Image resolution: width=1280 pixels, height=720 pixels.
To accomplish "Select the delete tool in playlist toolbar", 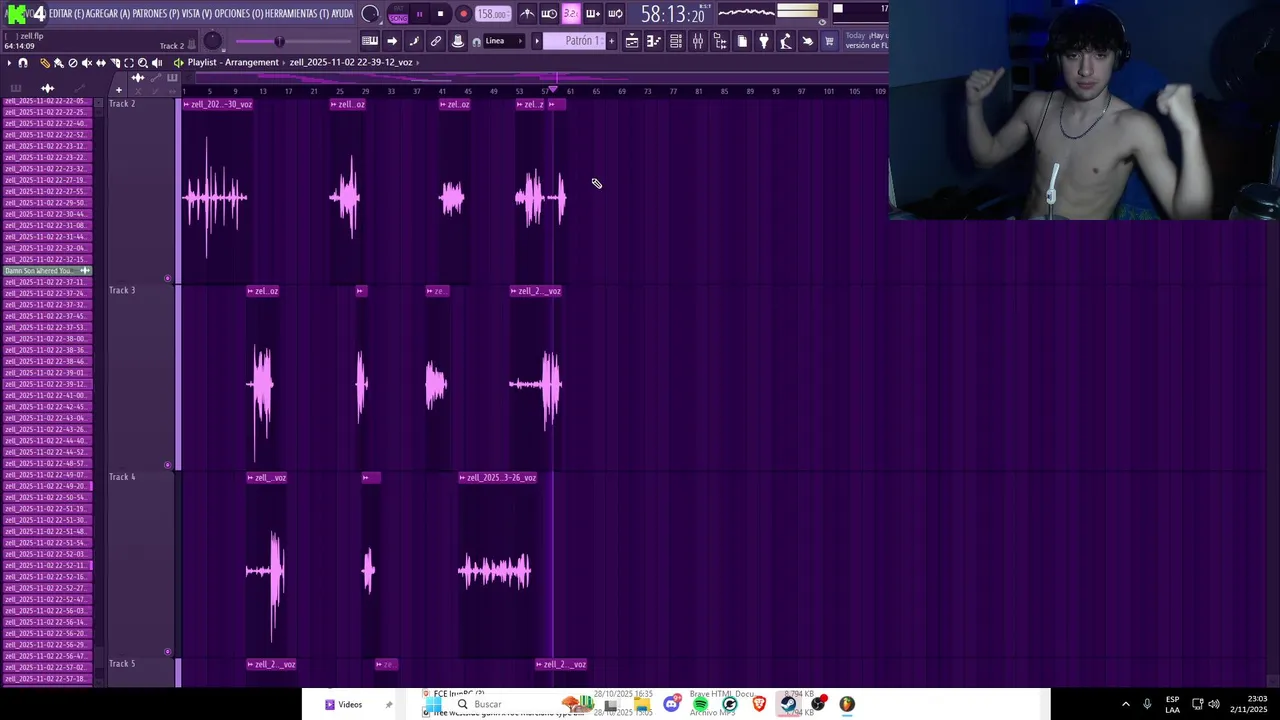I will coord(72,63).
